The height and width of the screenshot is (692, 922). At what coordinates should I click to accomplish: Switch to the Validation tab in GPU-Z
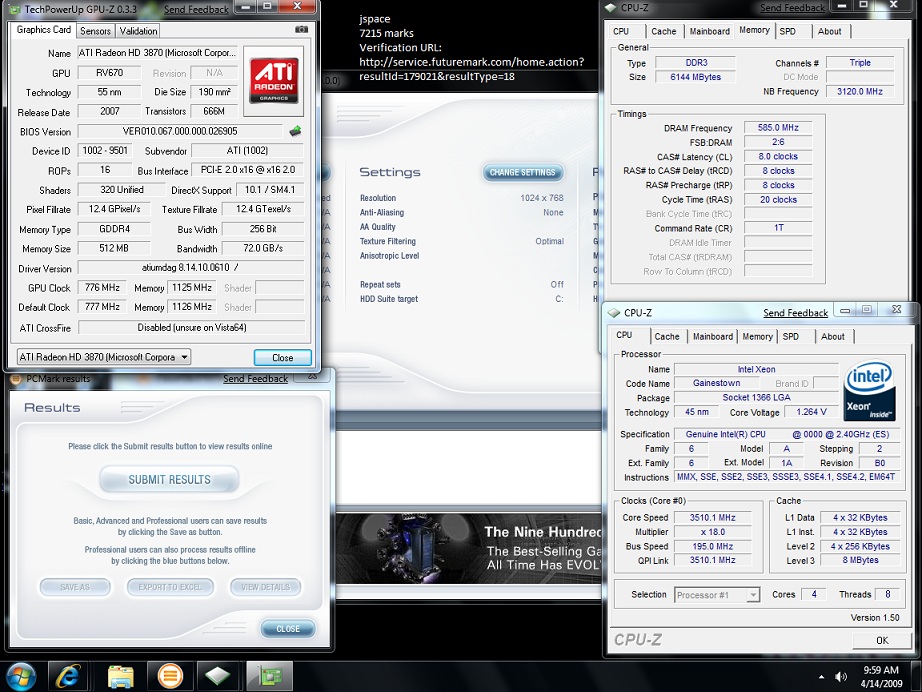138,31
